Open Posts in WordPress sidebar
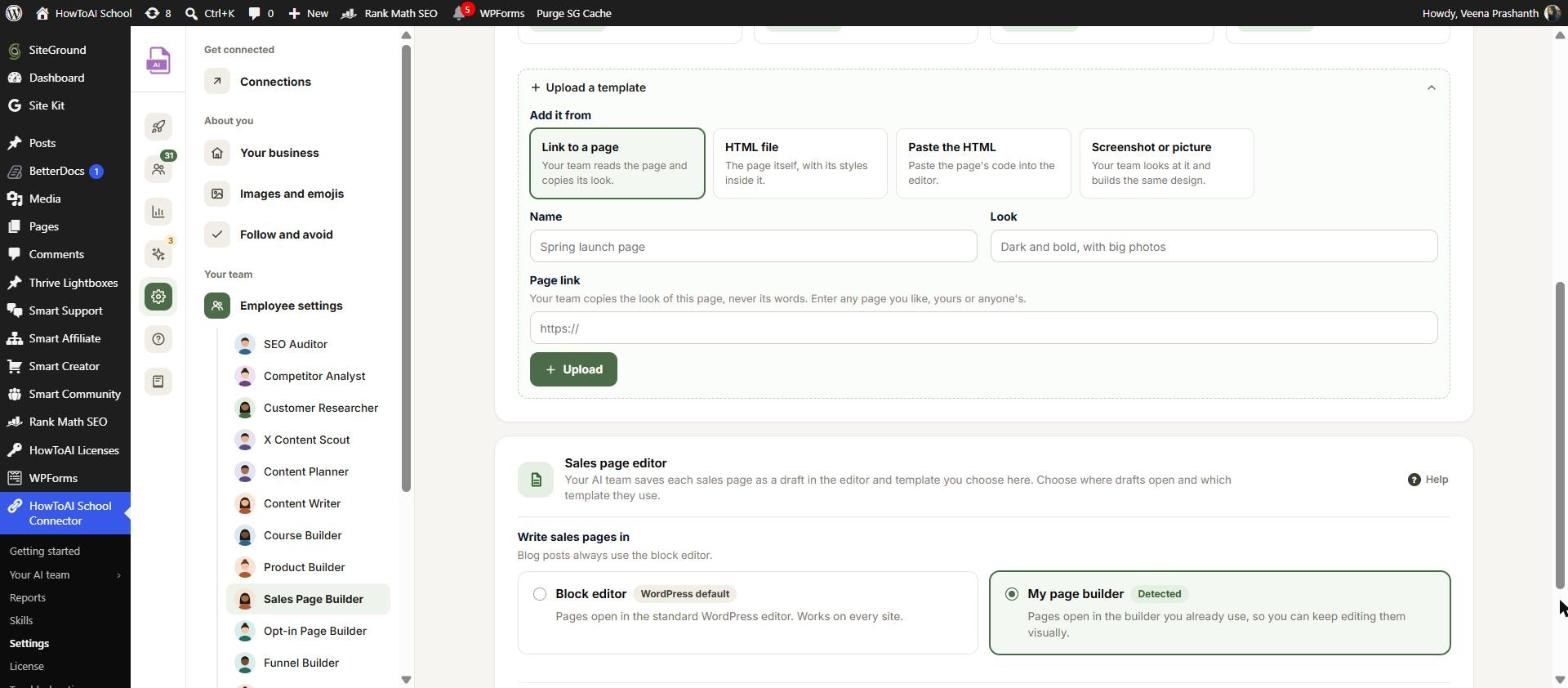The image size is (1568, 688). [65, 144]
